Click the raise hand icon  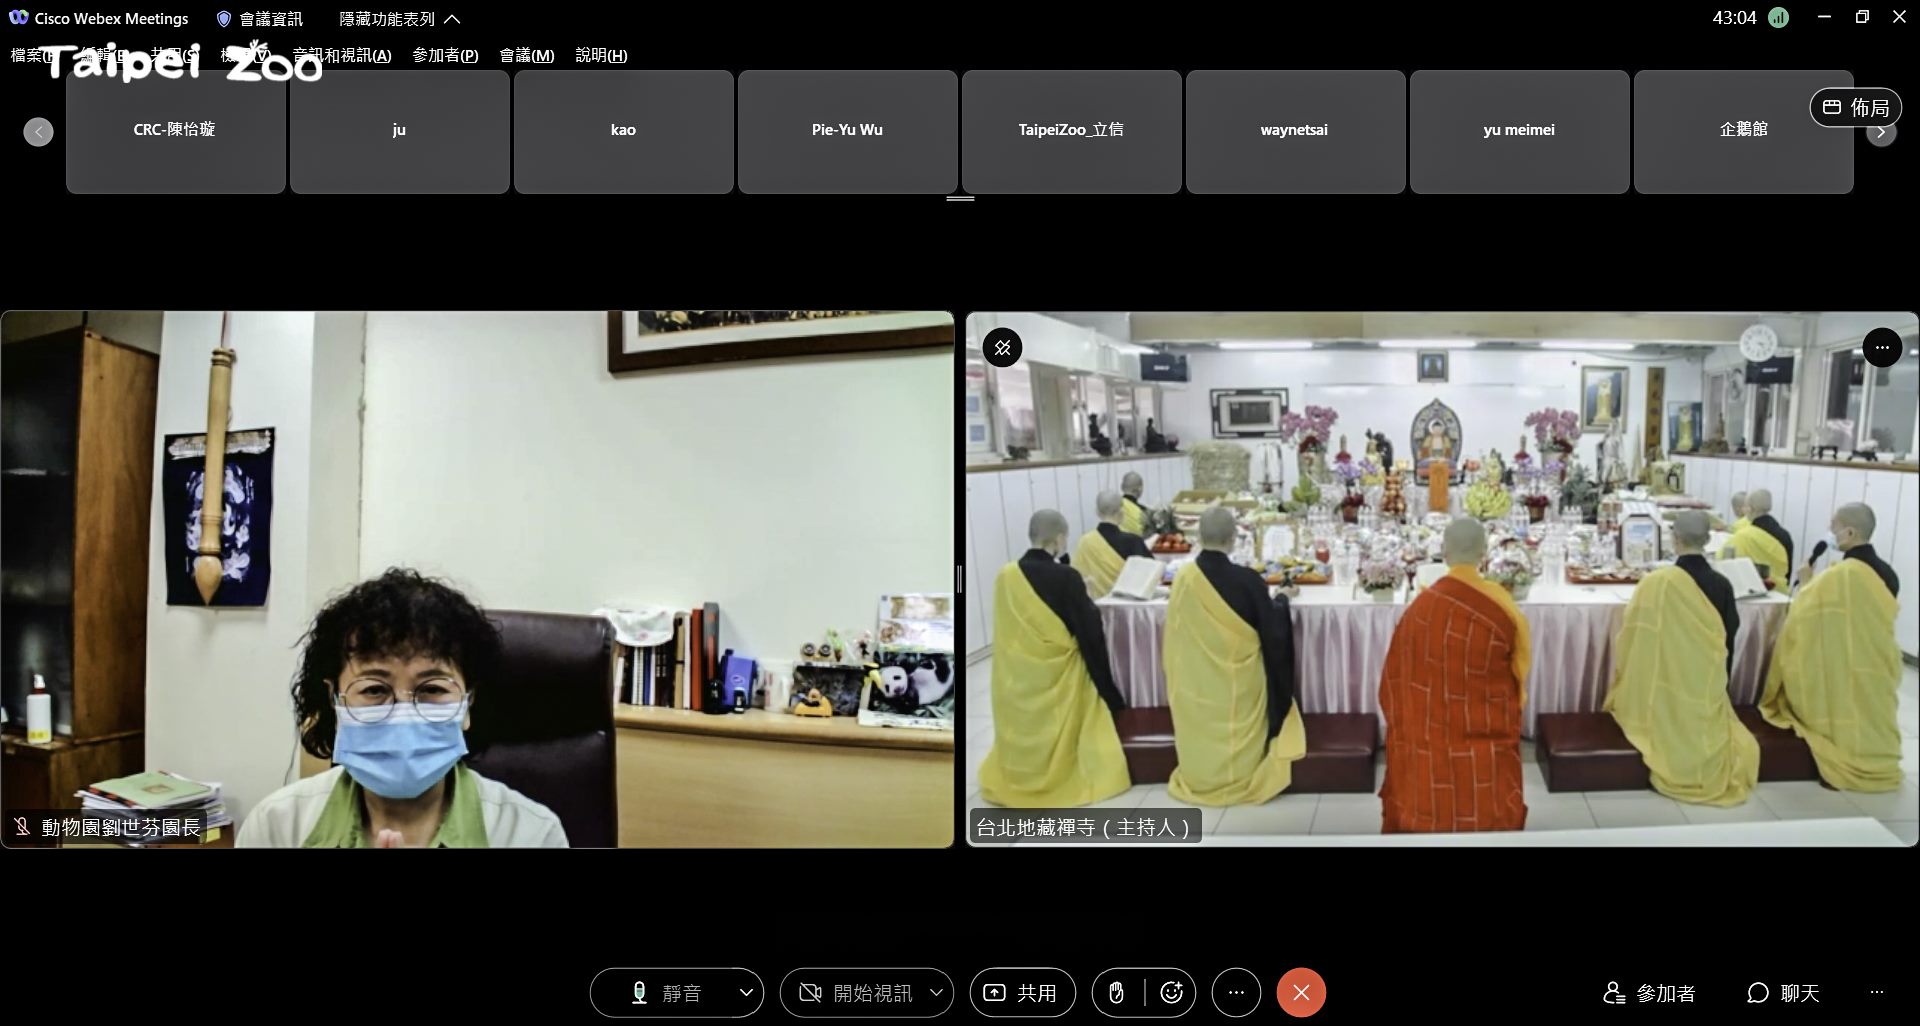[1117, 993]
